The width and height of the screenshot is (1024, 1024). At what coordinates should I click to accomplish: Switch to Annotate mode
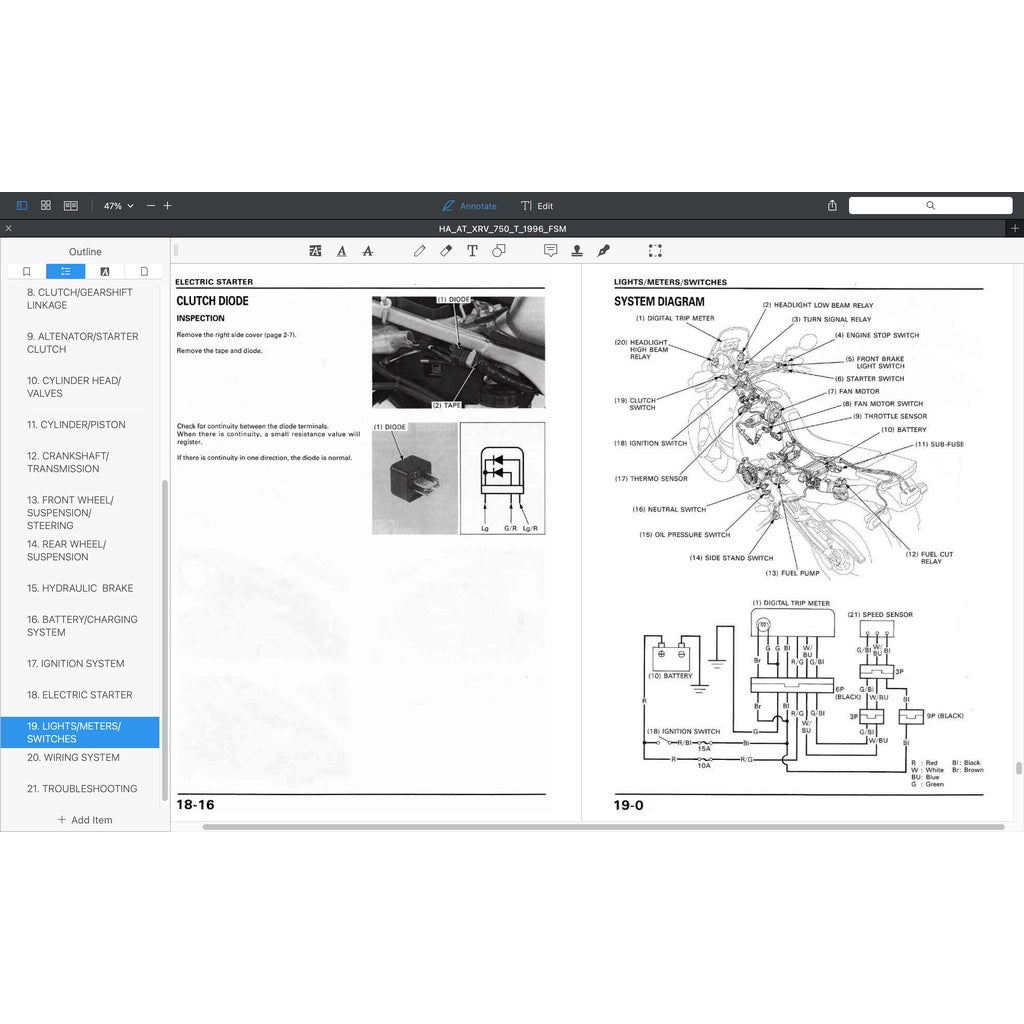pyautogui.click(x=469, y=206)
